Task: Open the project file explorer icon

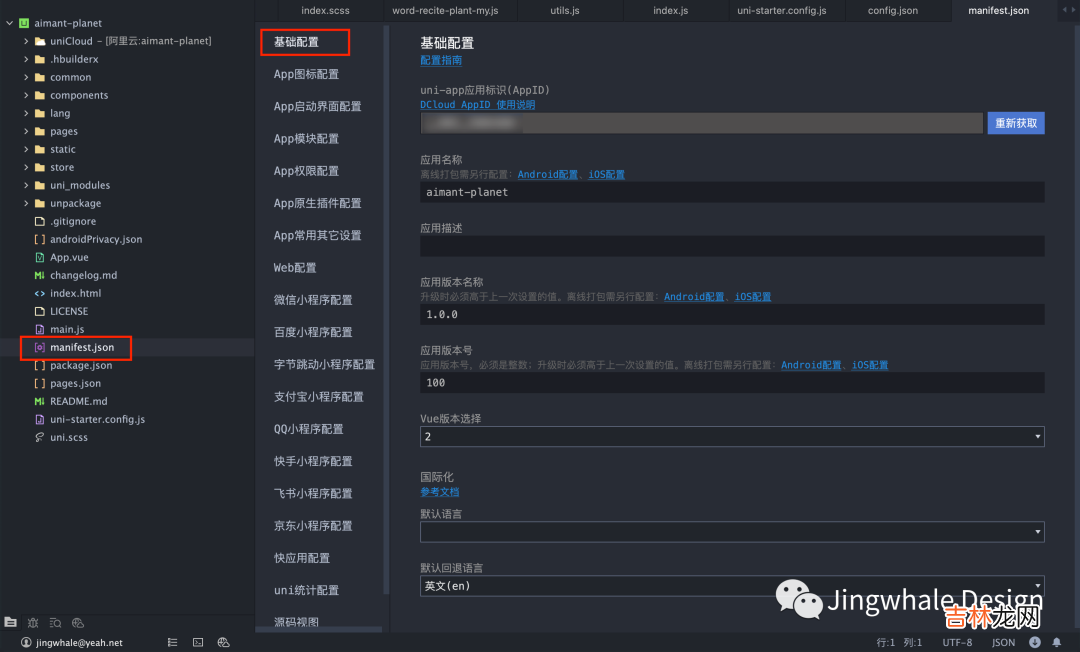Action: point(11,622)
